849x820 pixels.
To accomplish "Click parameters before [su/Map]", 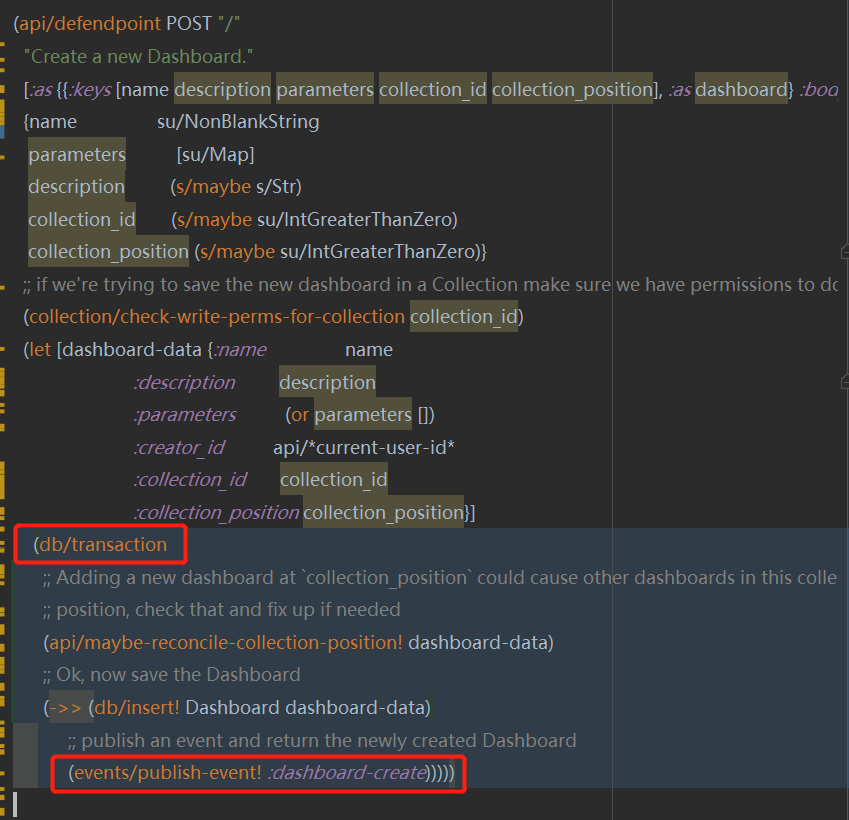I will coord(77,155).
